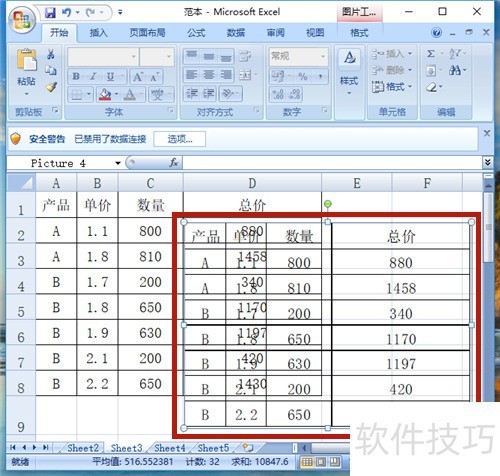Align text to top
The width and height of the screenshot is (500, 476).
[191, 56]
